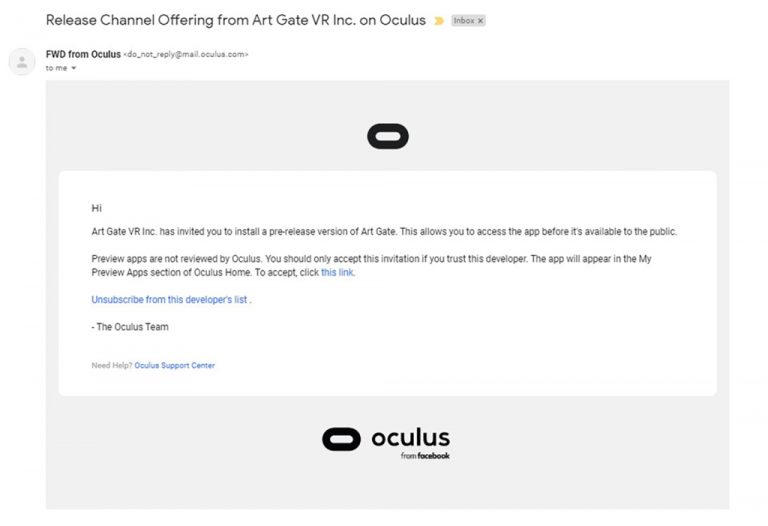Screen dimensions: 768x526
Task: Click the 'oculus' wordmark in footer
Action: point(410,437)
